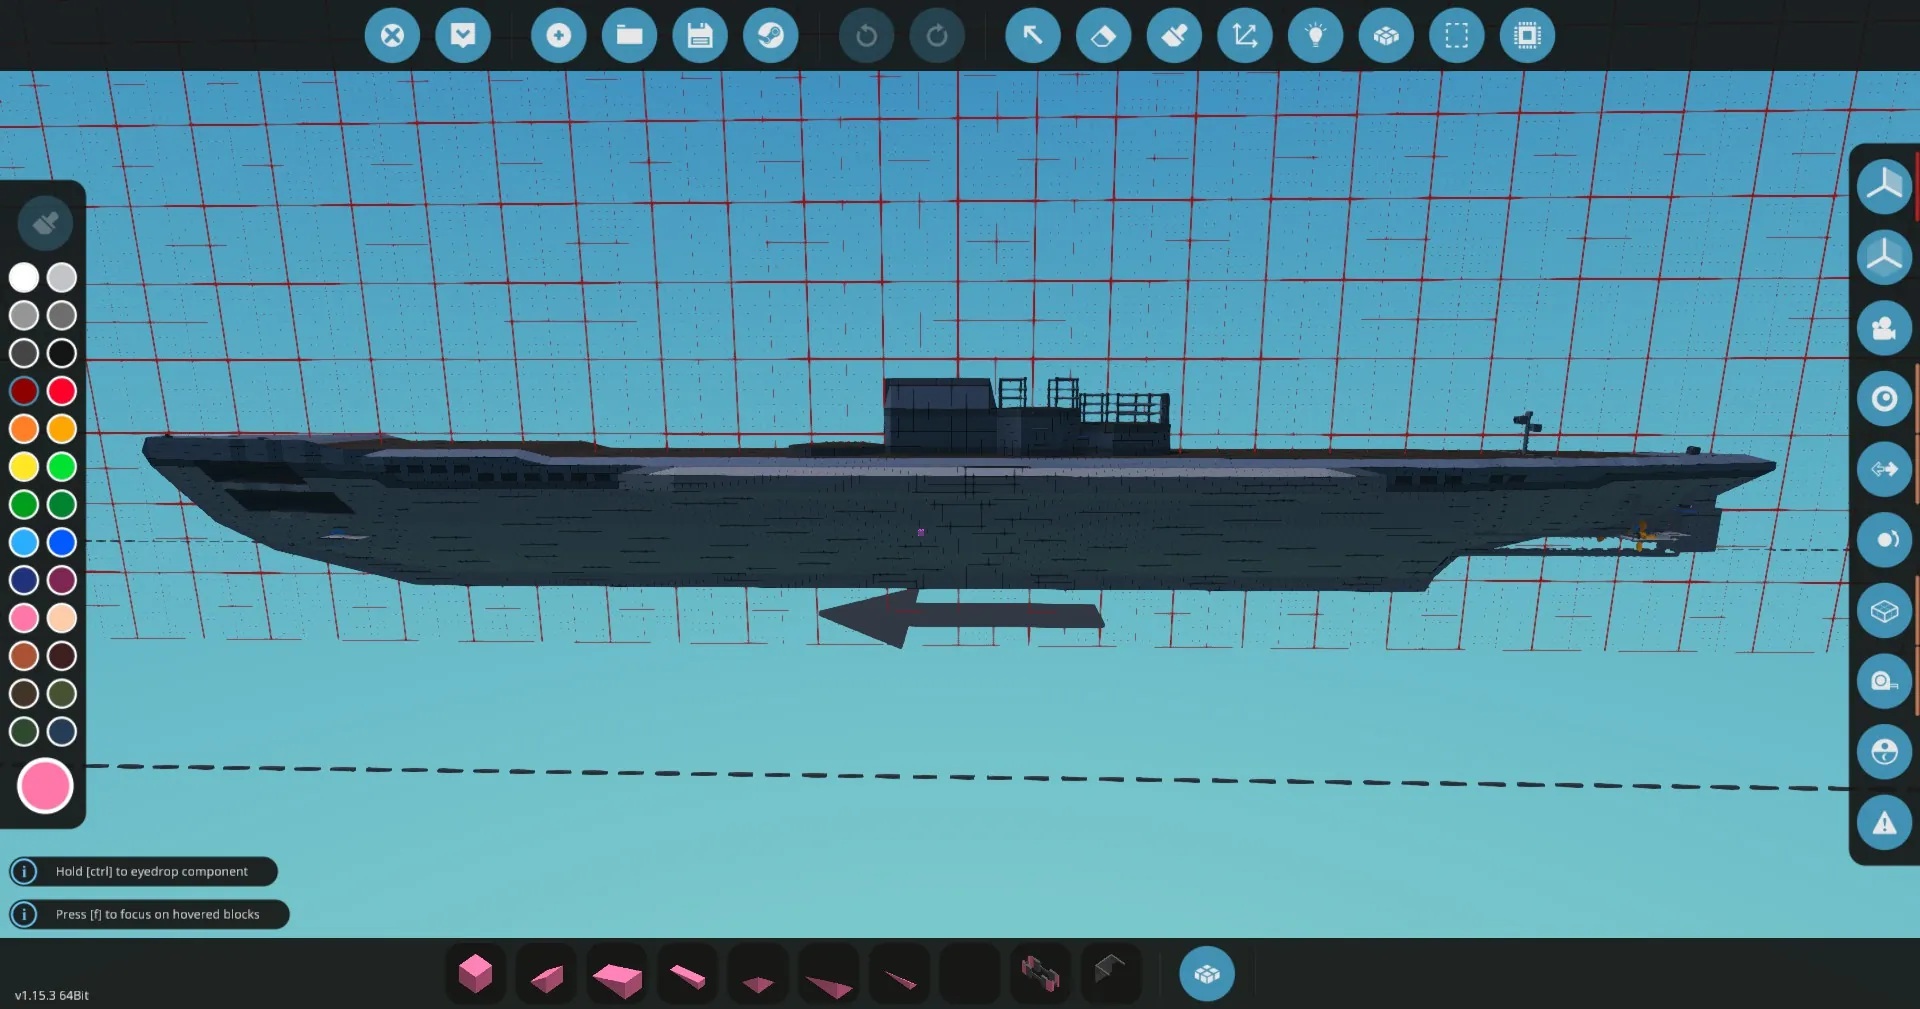Open the tape measure tool

1884,682
